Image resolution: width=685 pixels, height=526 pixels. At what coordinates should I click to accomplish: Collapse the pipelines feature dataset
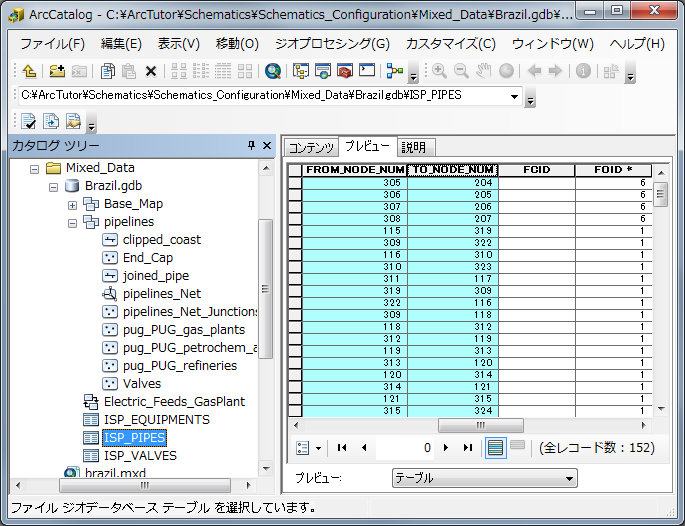click(73, 223)
